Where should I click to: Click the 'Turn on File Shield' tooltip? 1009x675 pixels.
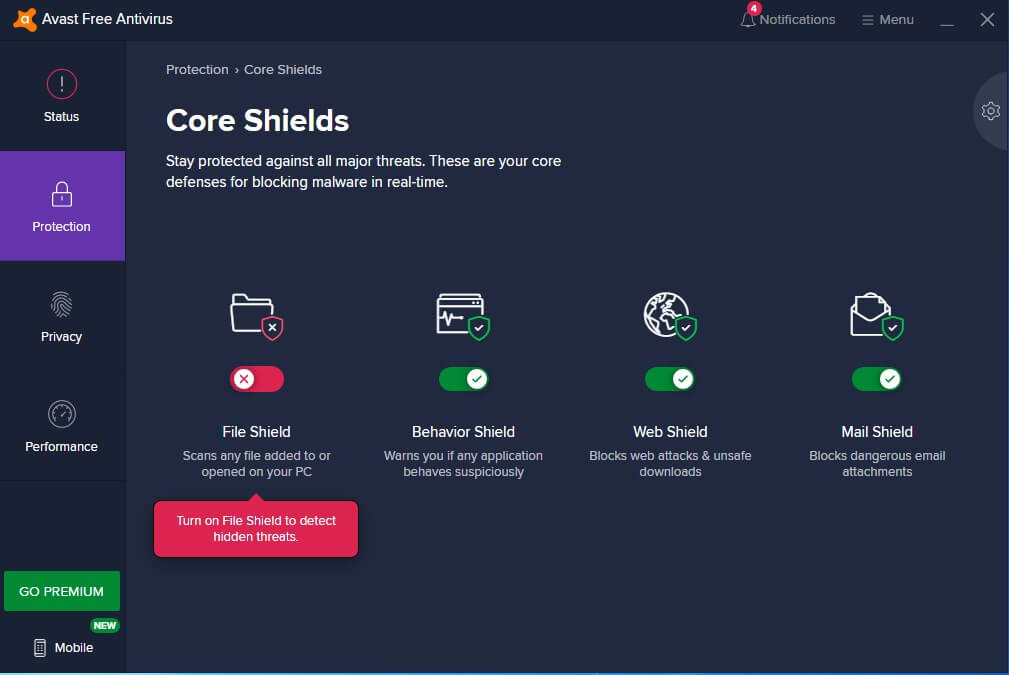(x=256, y=528)
